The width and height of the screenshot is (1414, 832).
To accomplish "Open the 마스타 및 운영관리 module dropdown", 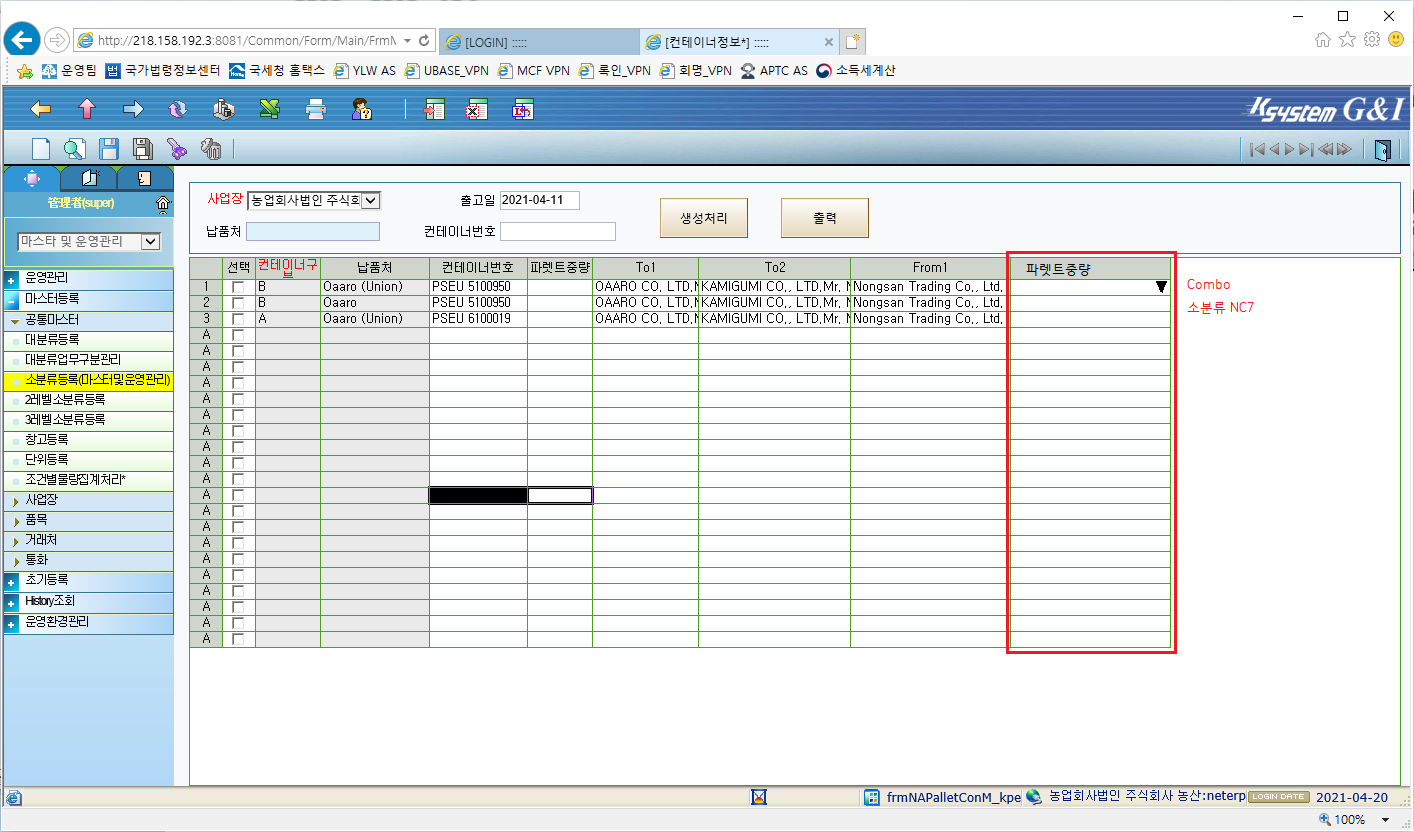I will coord(150,241).
